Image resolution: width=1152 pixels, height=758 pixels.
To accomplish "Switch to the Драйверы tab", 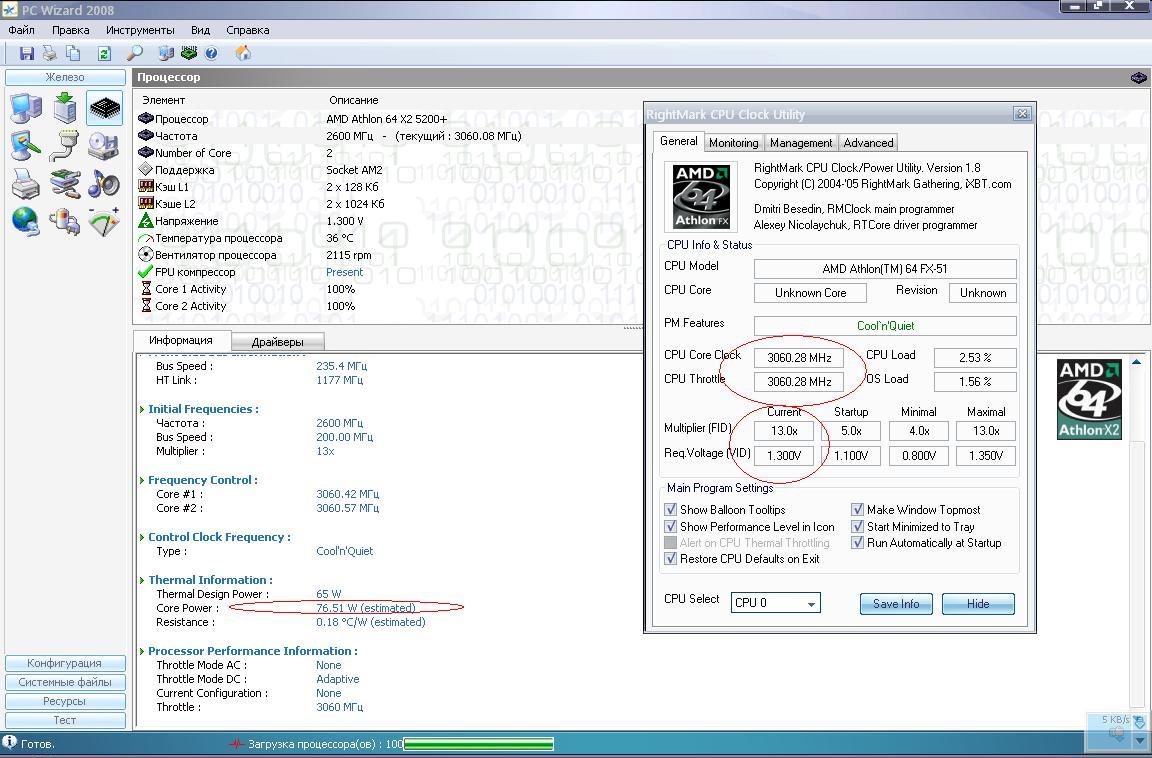I will tap(278, 342).
